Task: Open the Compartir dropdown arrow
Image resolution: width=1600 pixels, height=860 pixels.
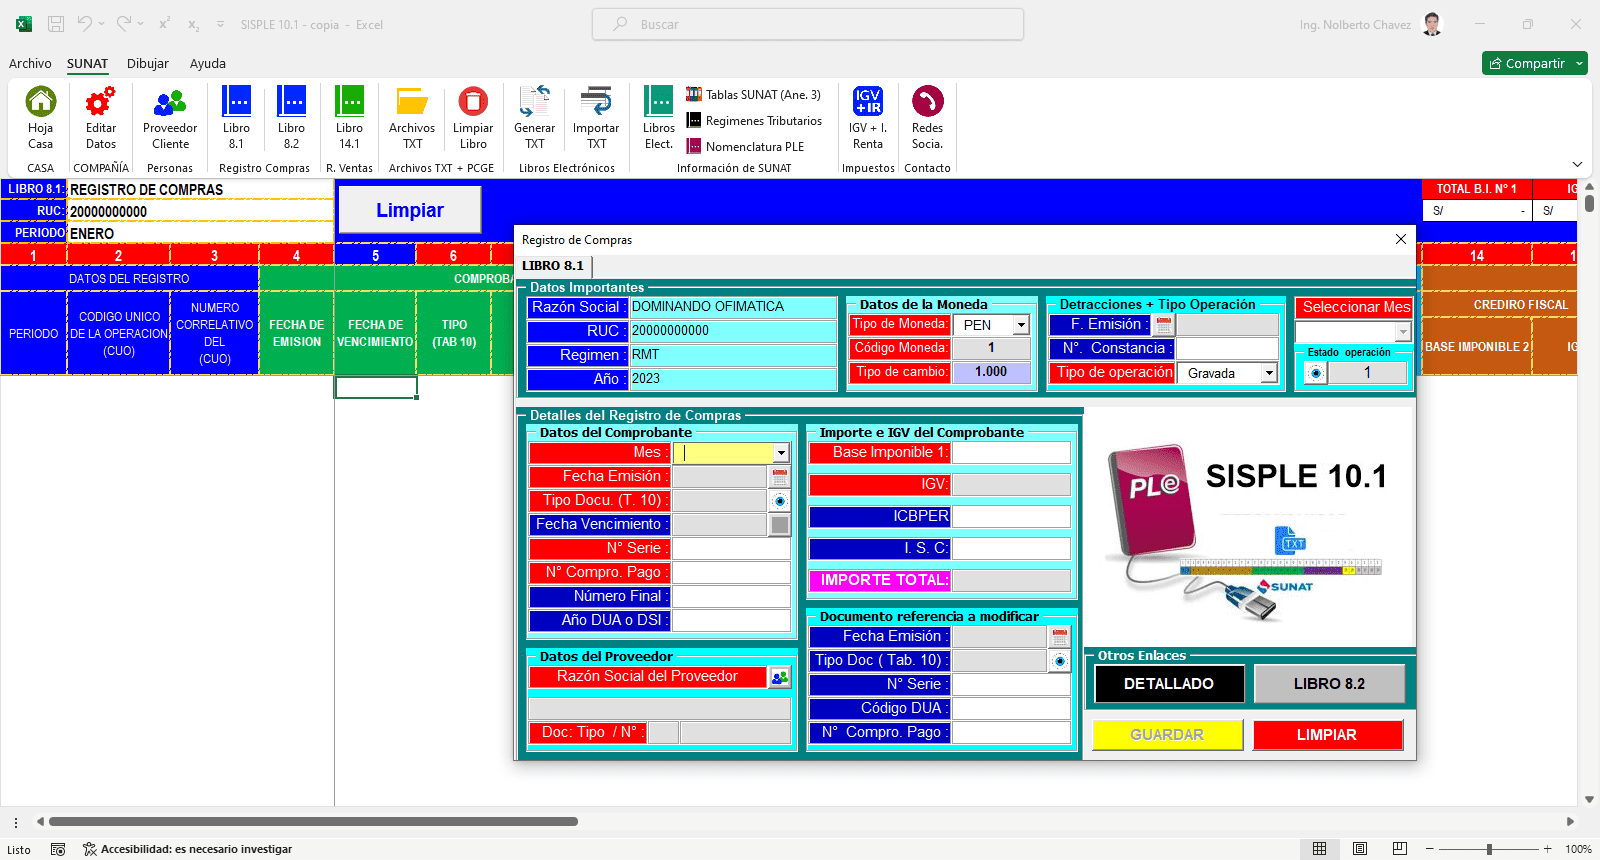Action: pos(1580,63)
